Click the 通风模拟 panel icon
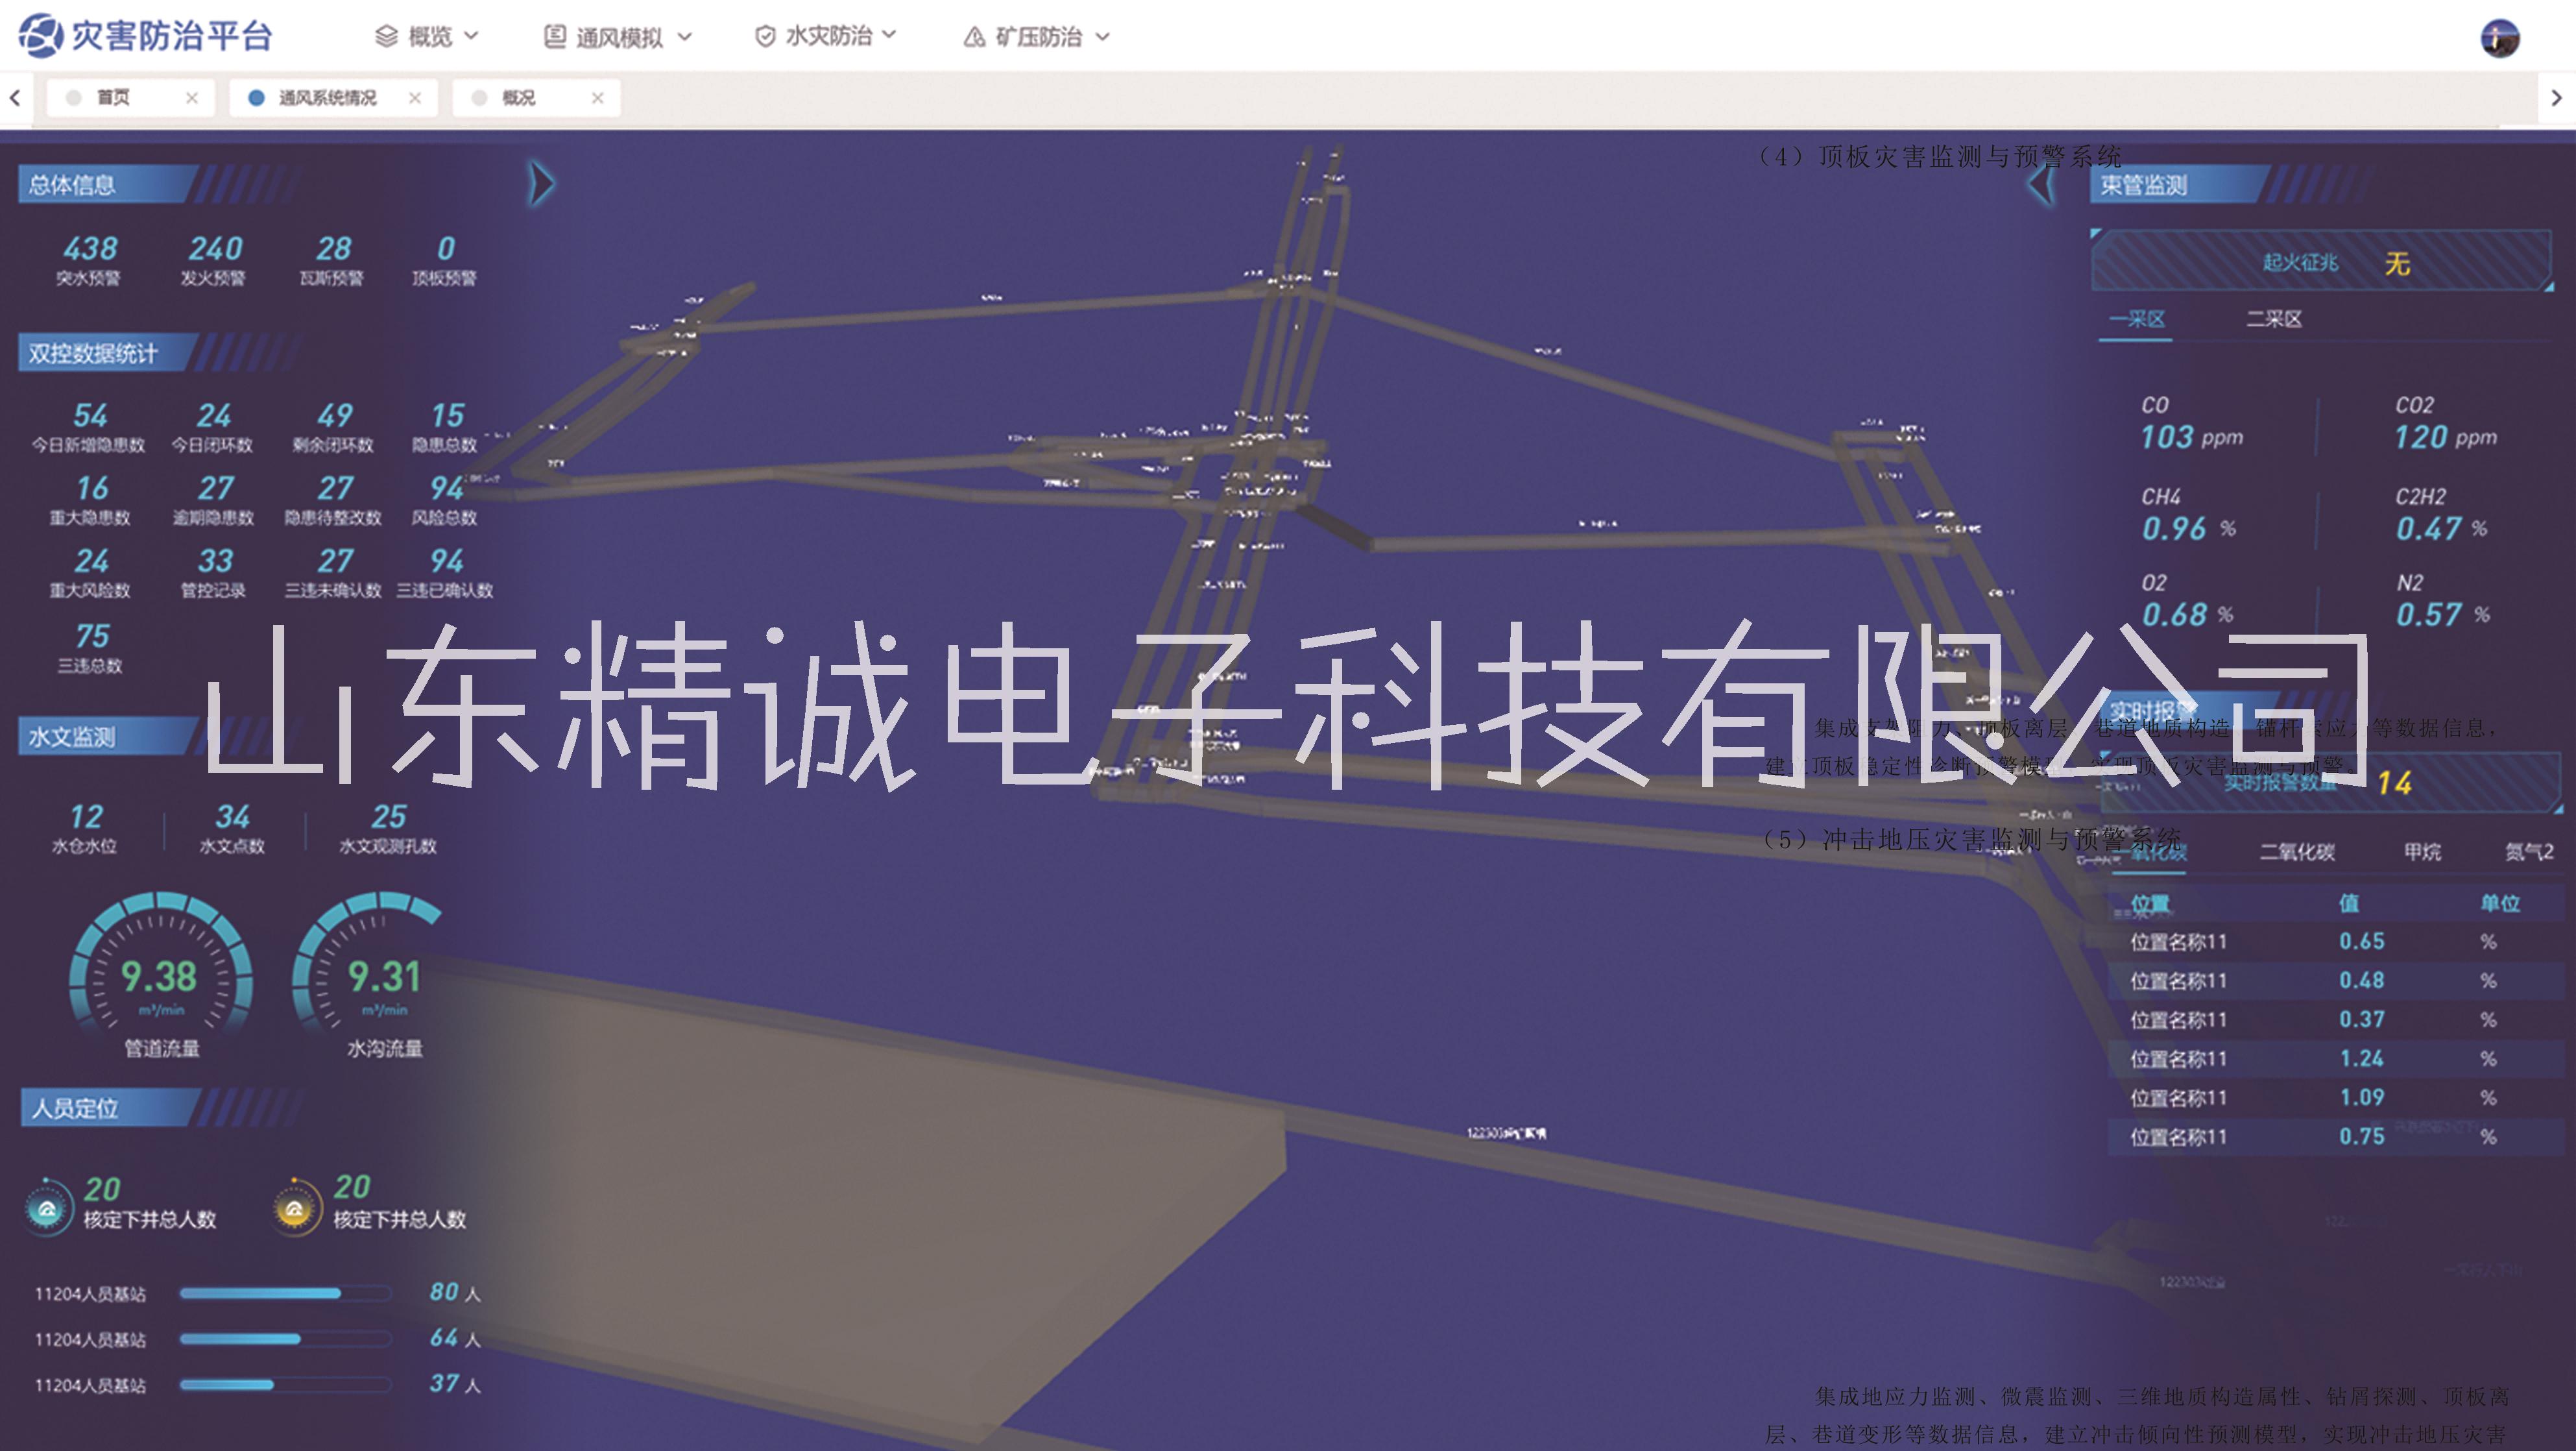This screenshot has height=1451, width=2576. click(554, 37)
